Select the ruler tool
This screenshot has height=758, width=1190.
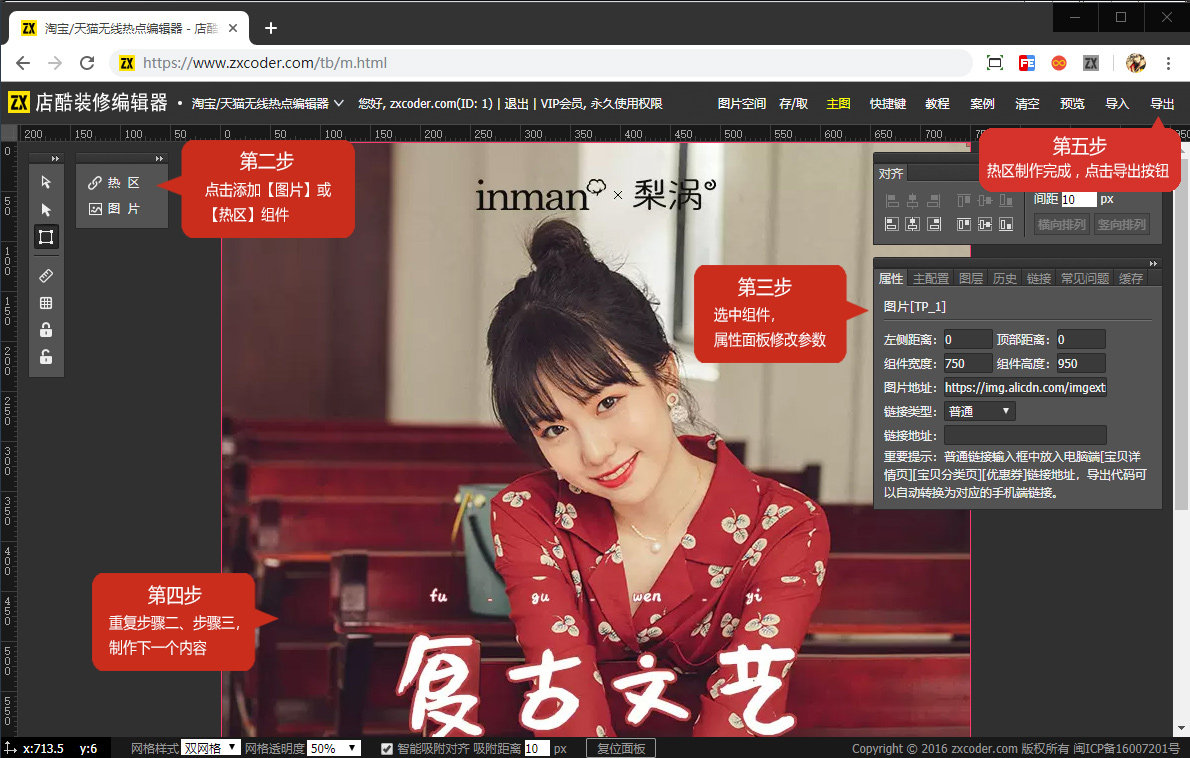(x=46, y=275)
